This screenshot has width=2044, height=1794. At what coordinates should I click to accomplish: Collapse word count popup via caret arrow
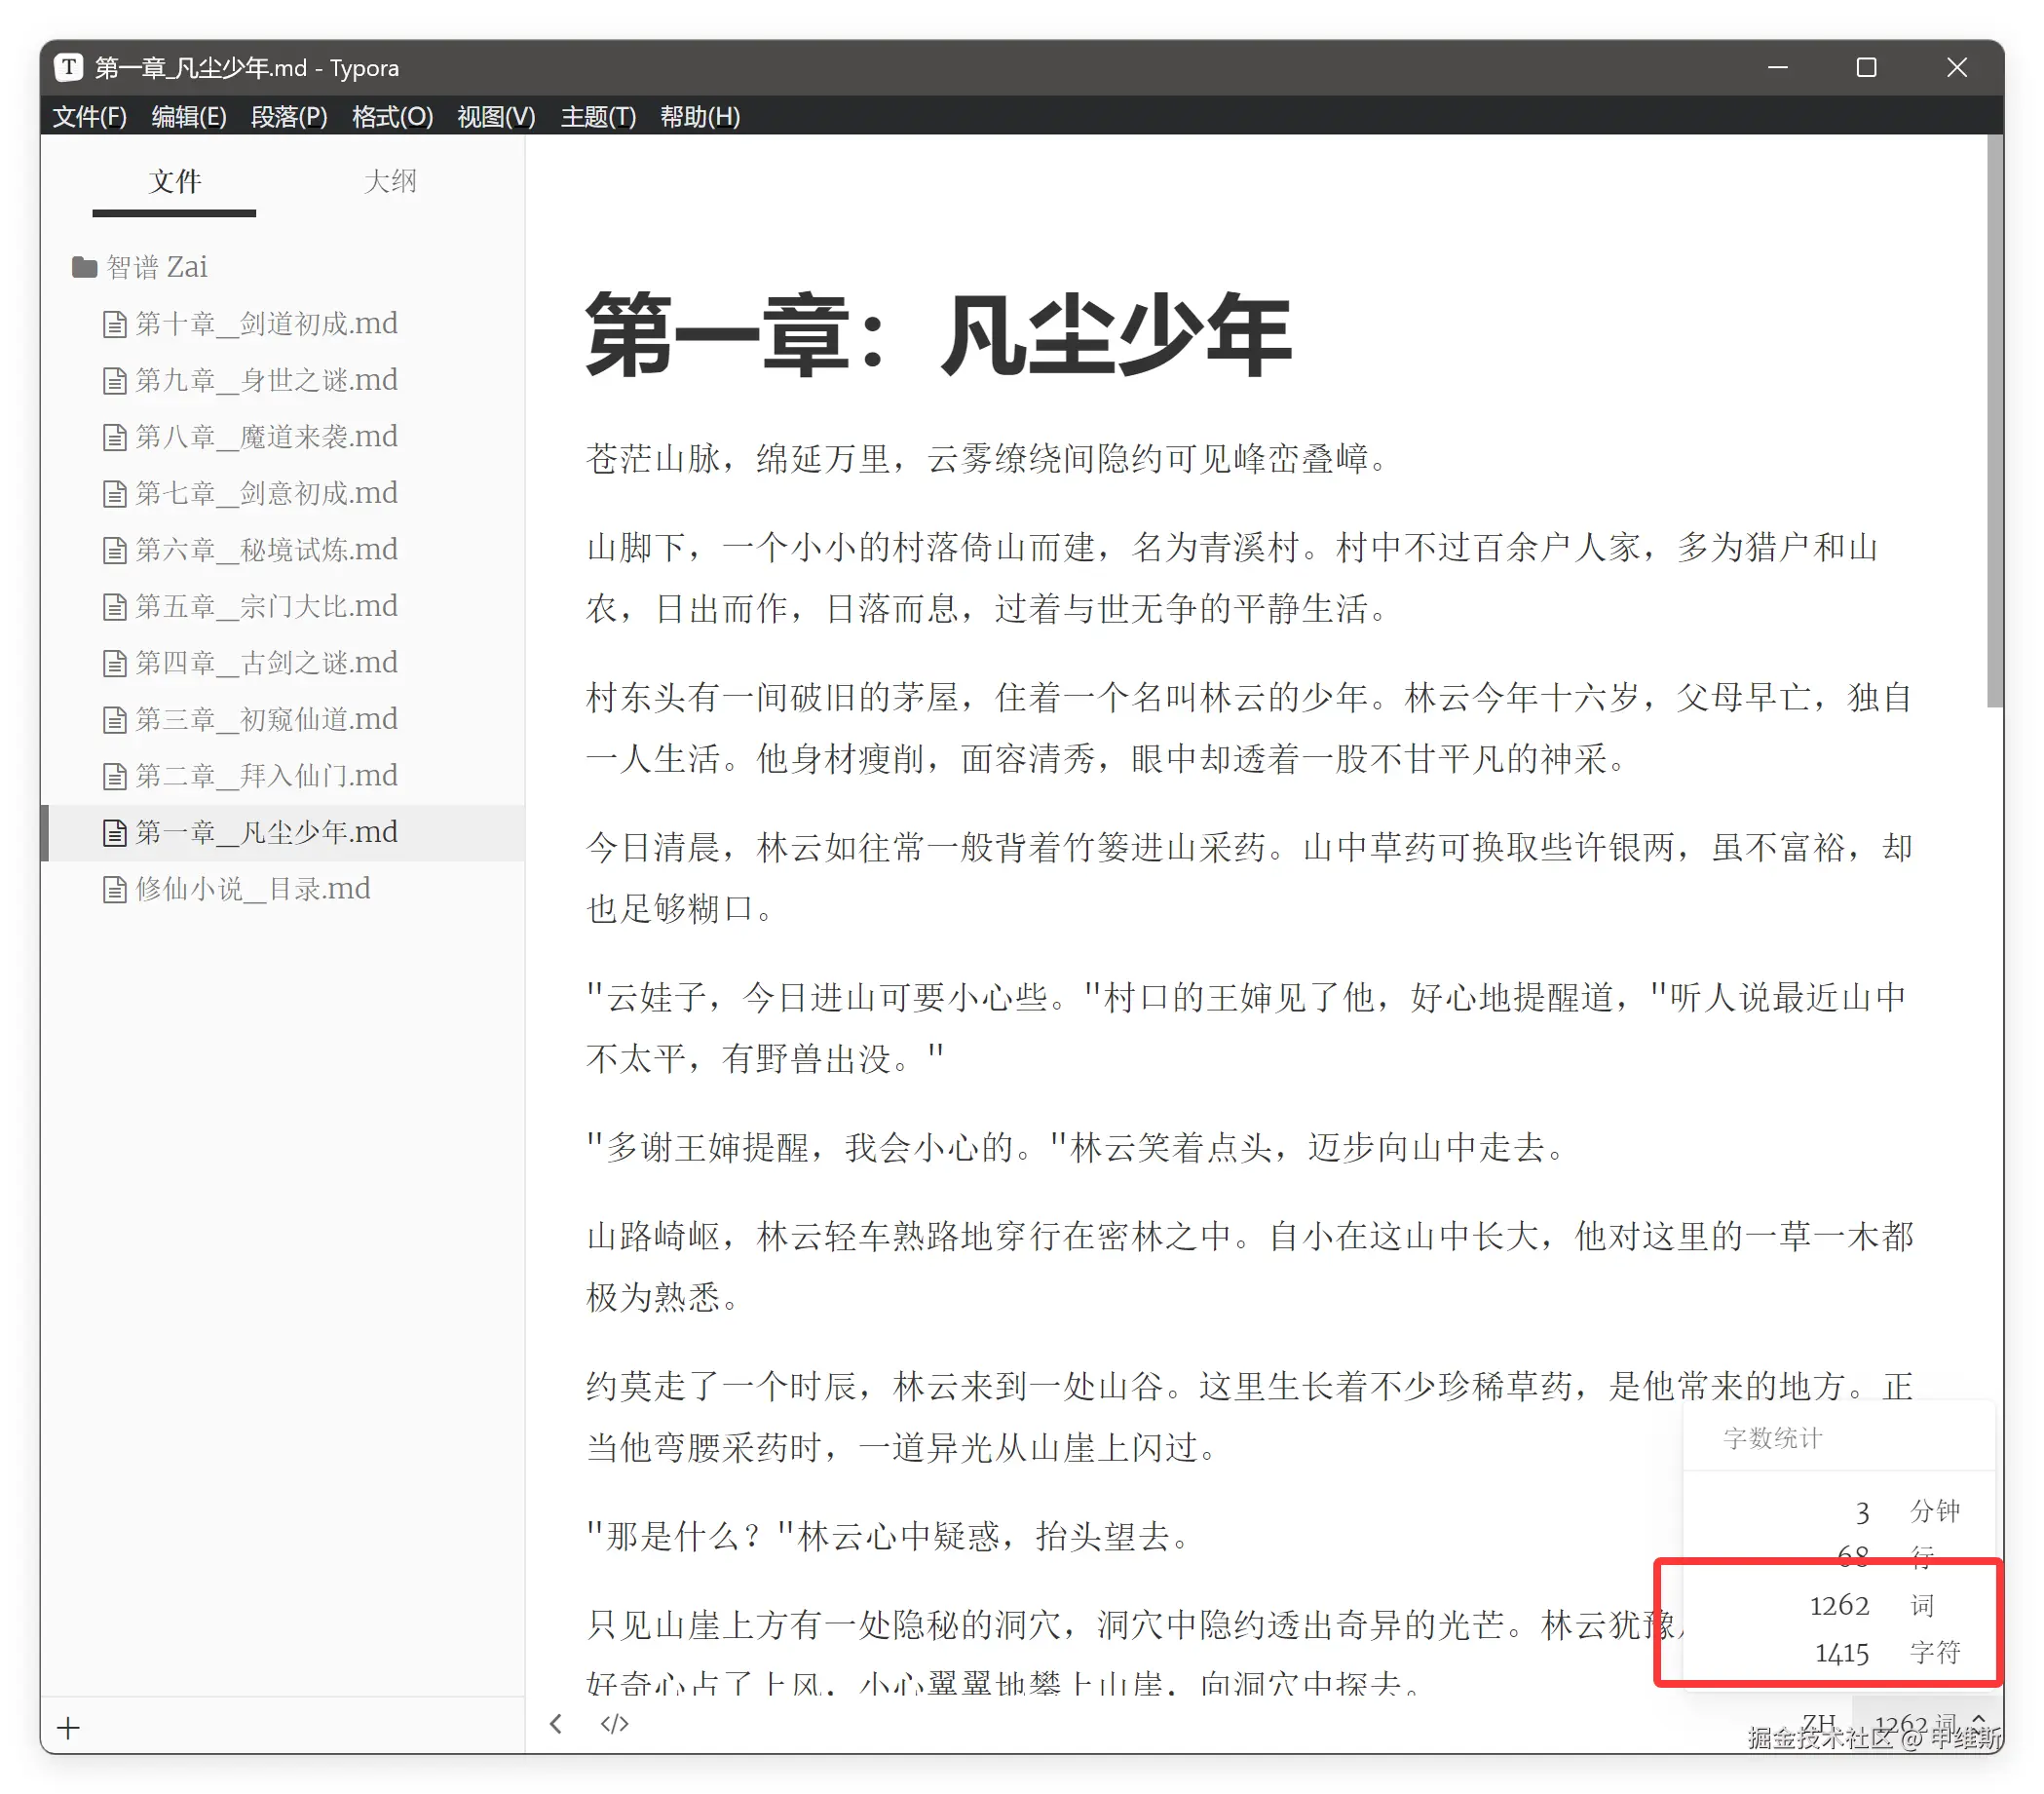click(x=1978, y=1718)
